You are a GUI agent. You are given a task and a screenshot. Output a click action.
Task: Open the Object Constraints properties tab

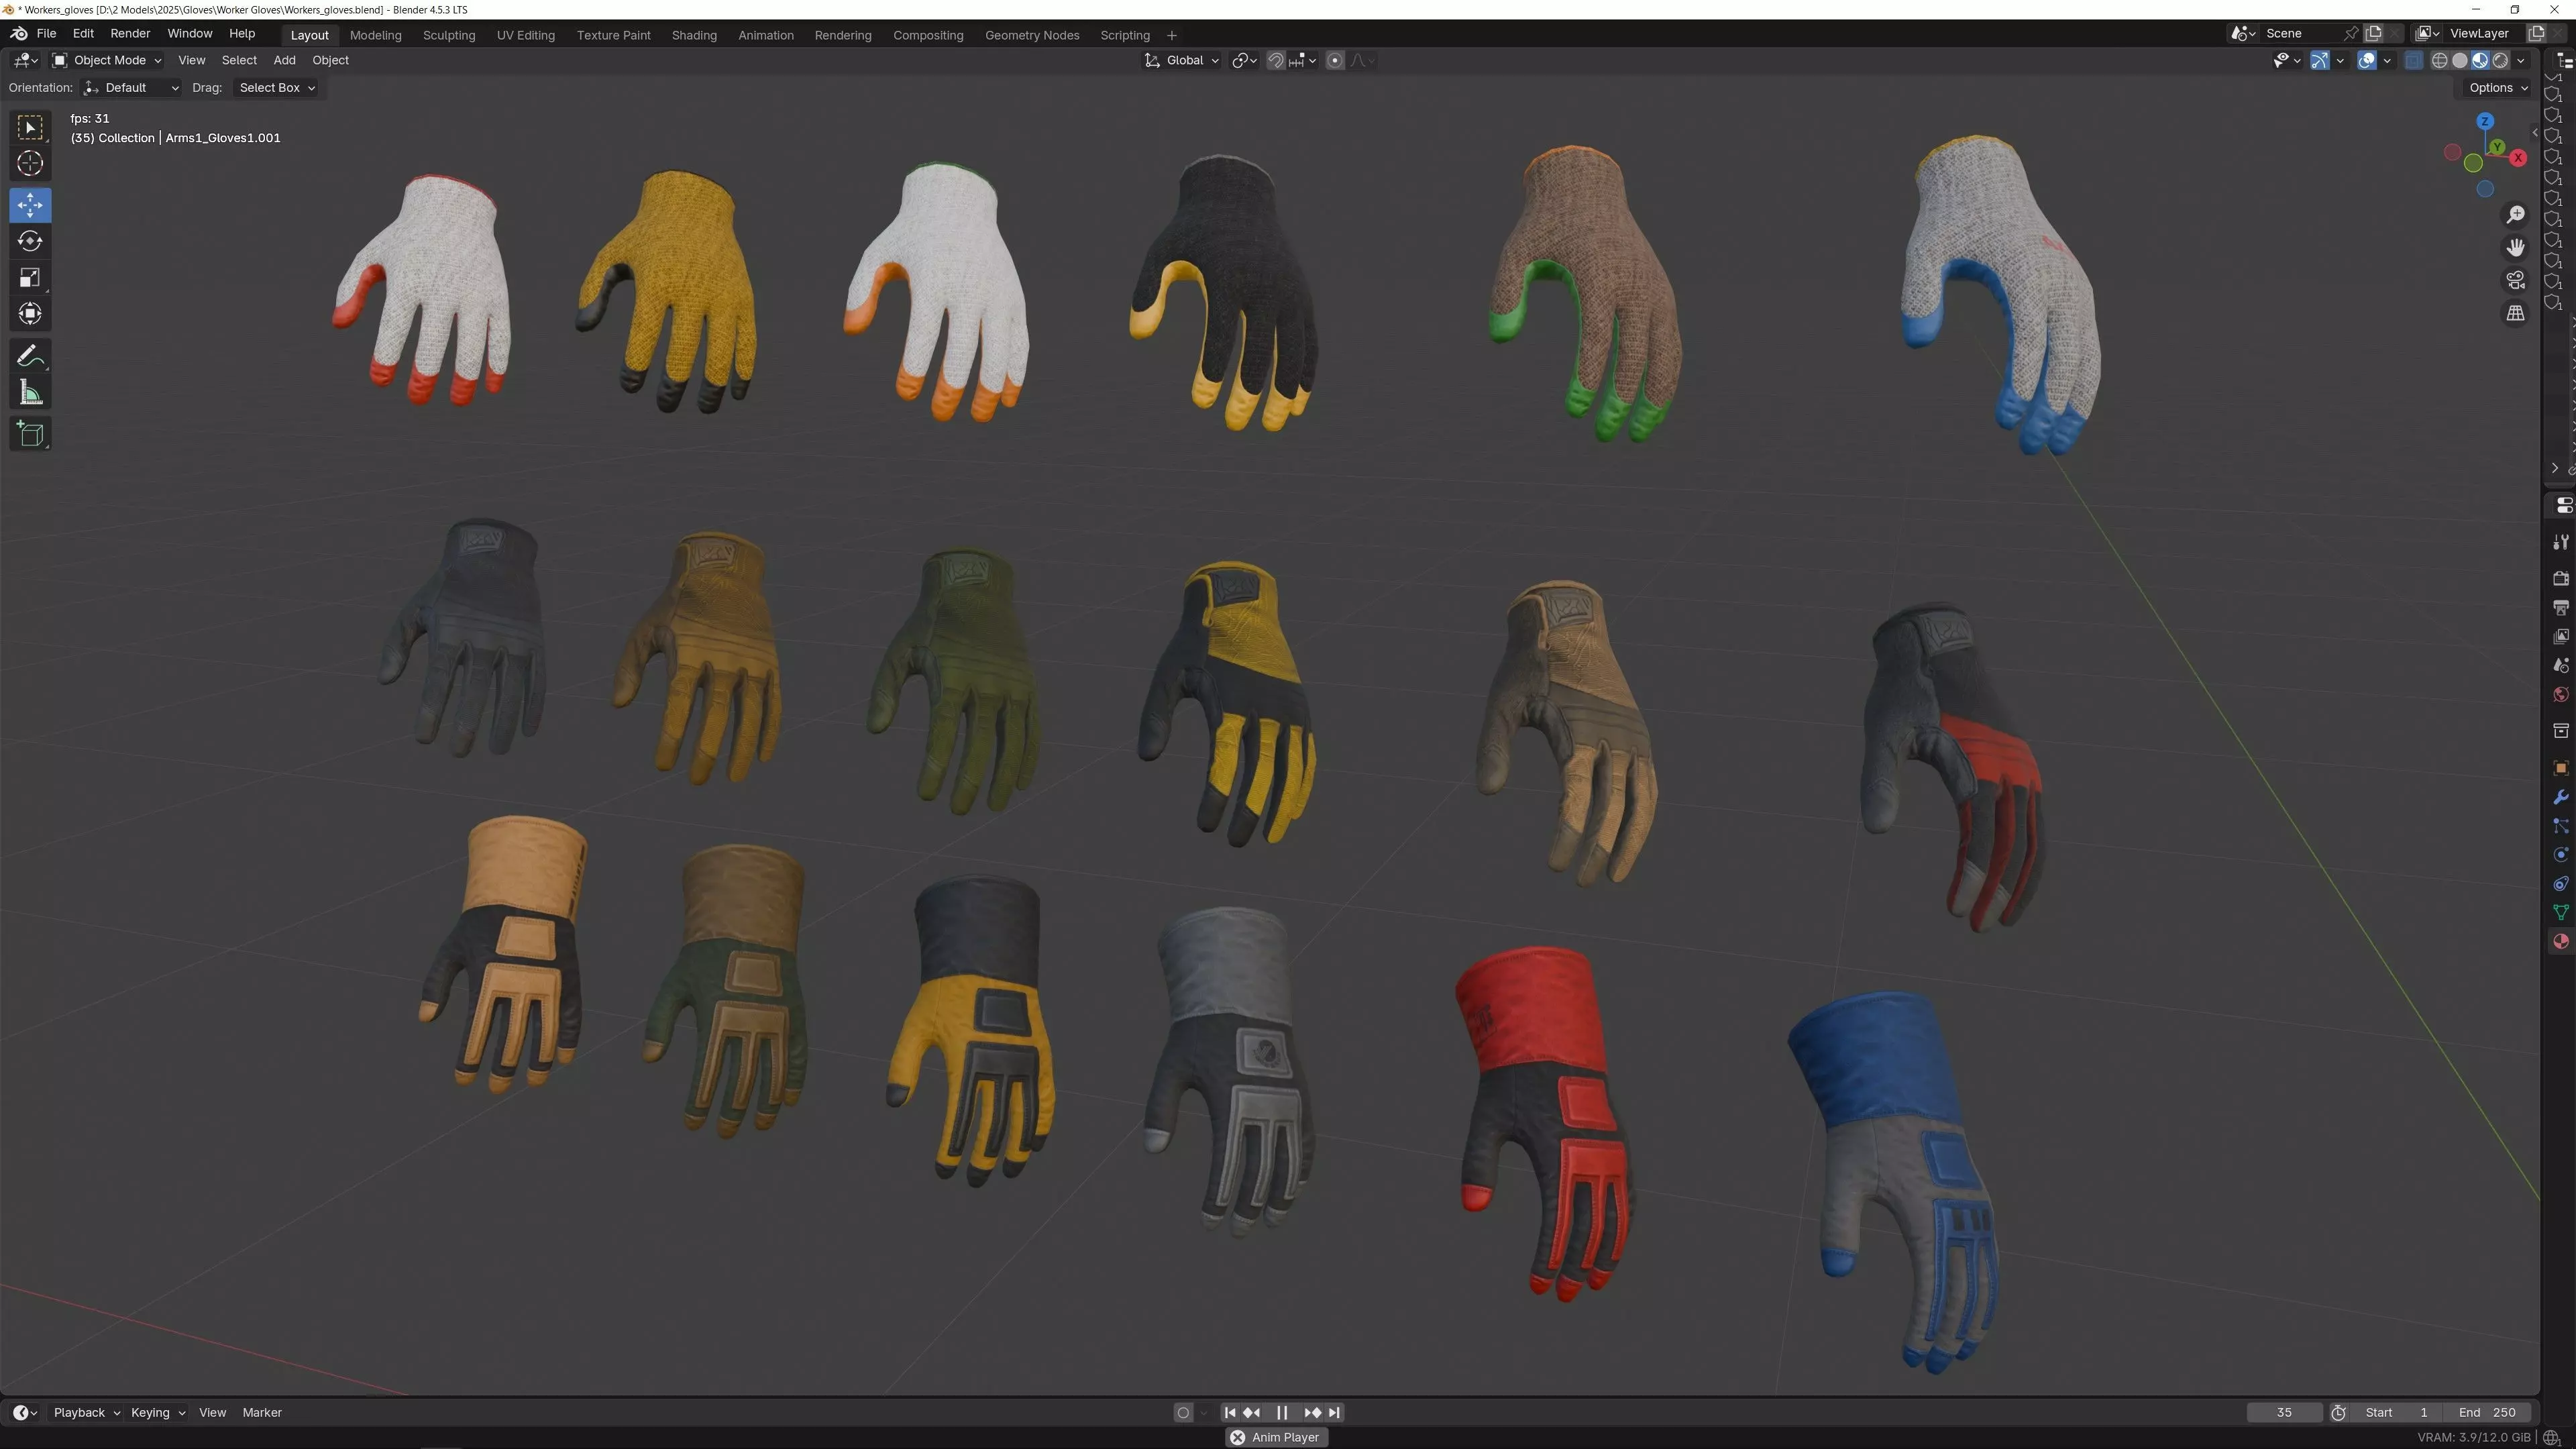pyautogui.click(x=2560, y=884)
